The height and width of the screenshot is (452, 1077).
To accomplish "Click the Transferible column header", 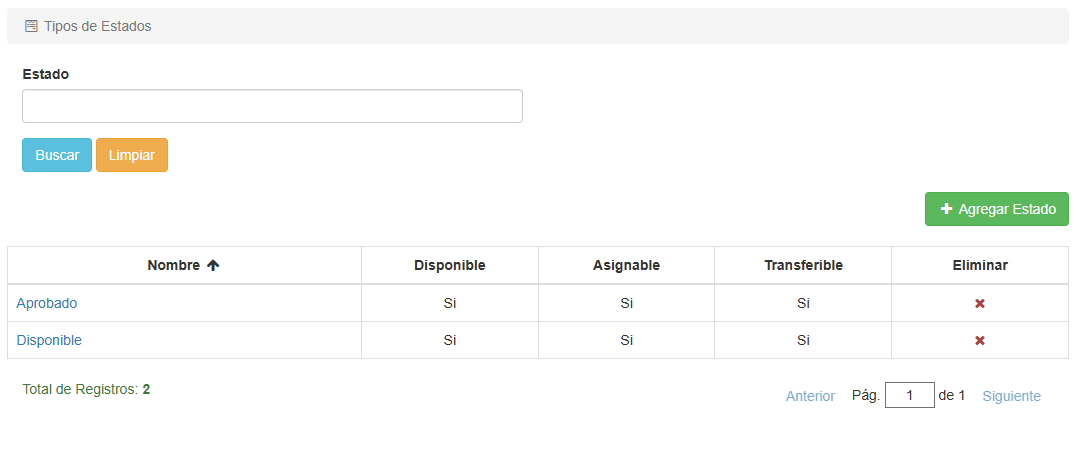I will tap(803, 265).
